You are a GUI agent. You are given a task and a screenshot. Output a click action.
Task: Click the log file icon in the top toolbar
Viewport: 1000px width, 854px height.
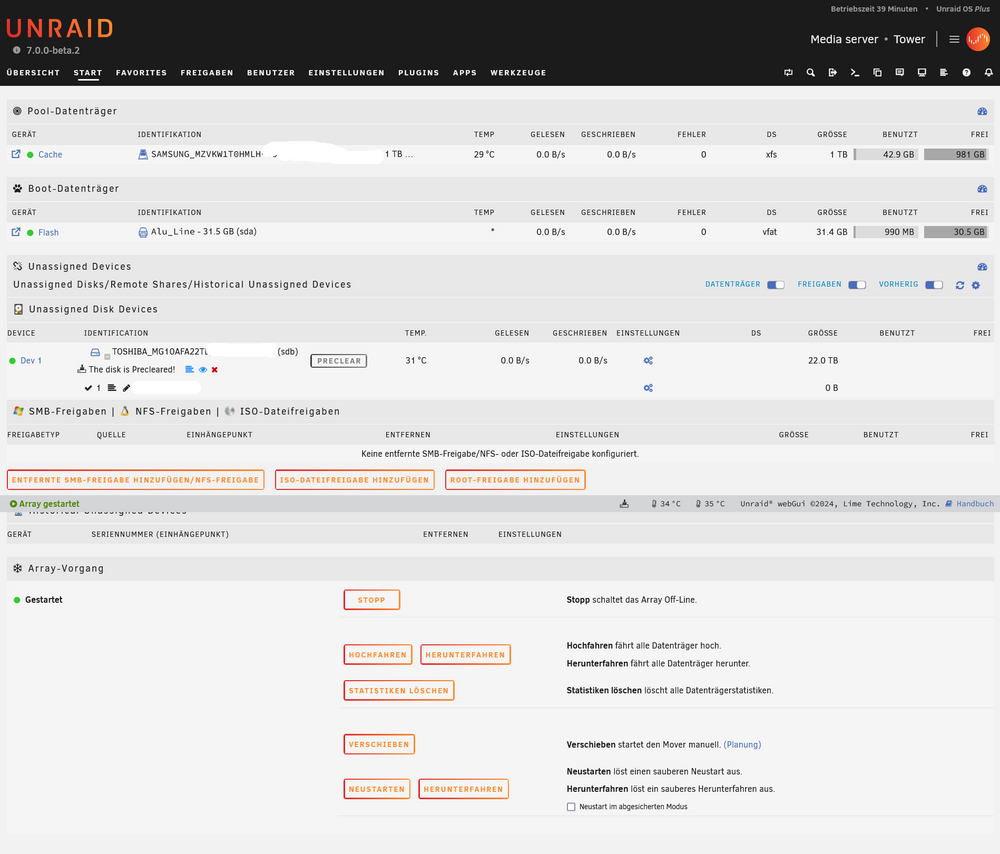pos(944,73)
